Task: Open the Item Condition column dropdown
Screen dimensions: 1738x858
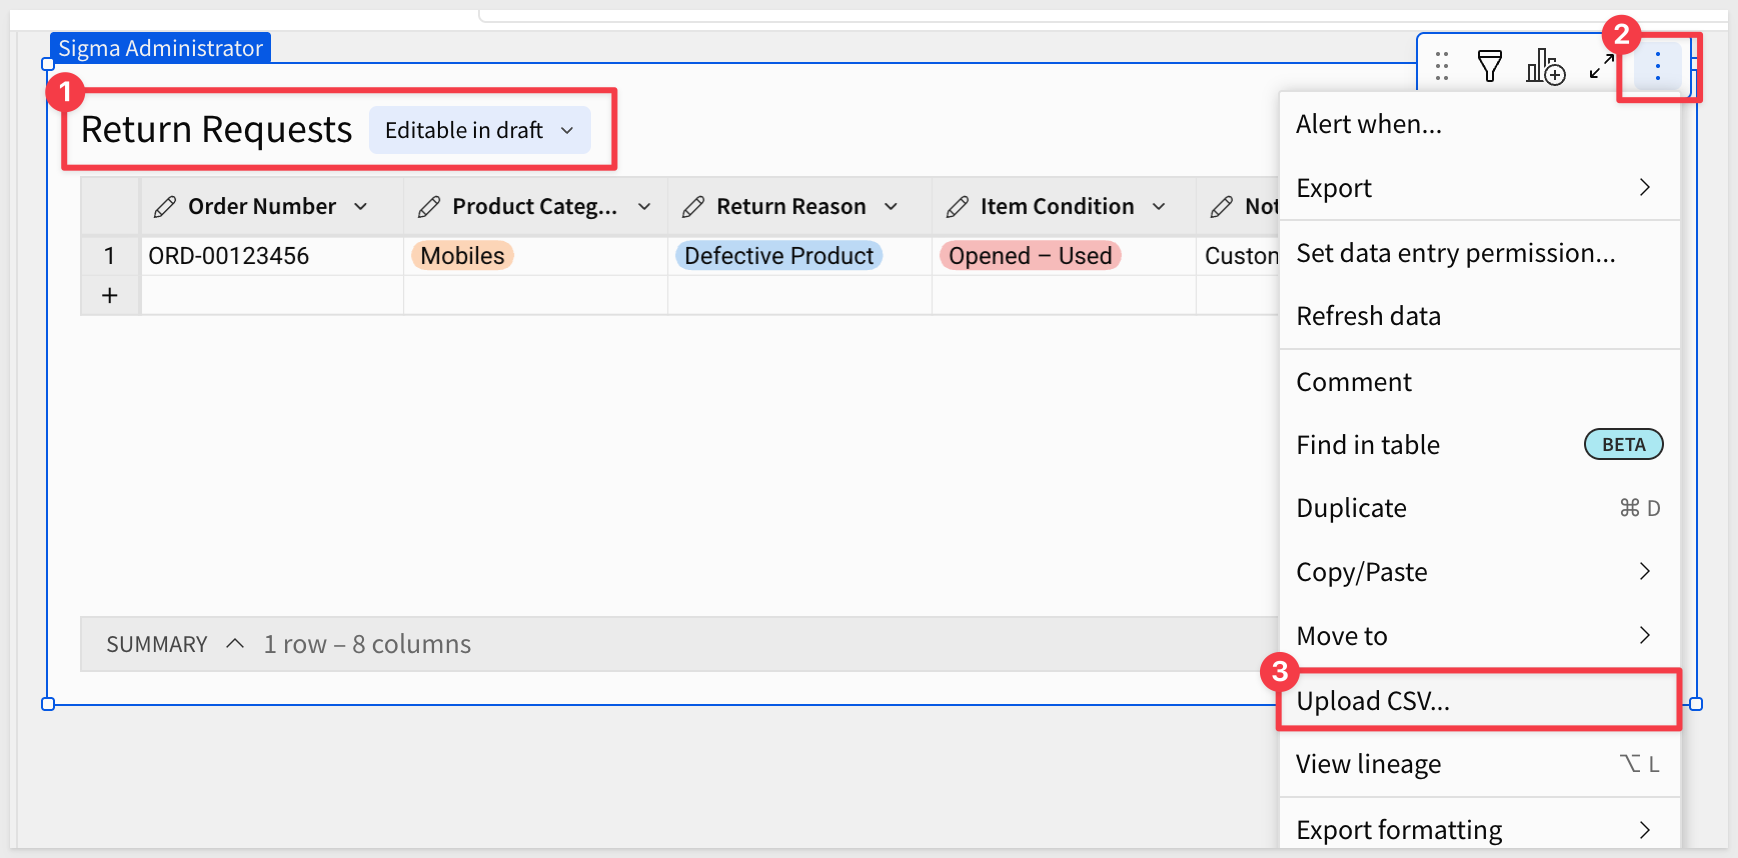Action: point(1159,207)
